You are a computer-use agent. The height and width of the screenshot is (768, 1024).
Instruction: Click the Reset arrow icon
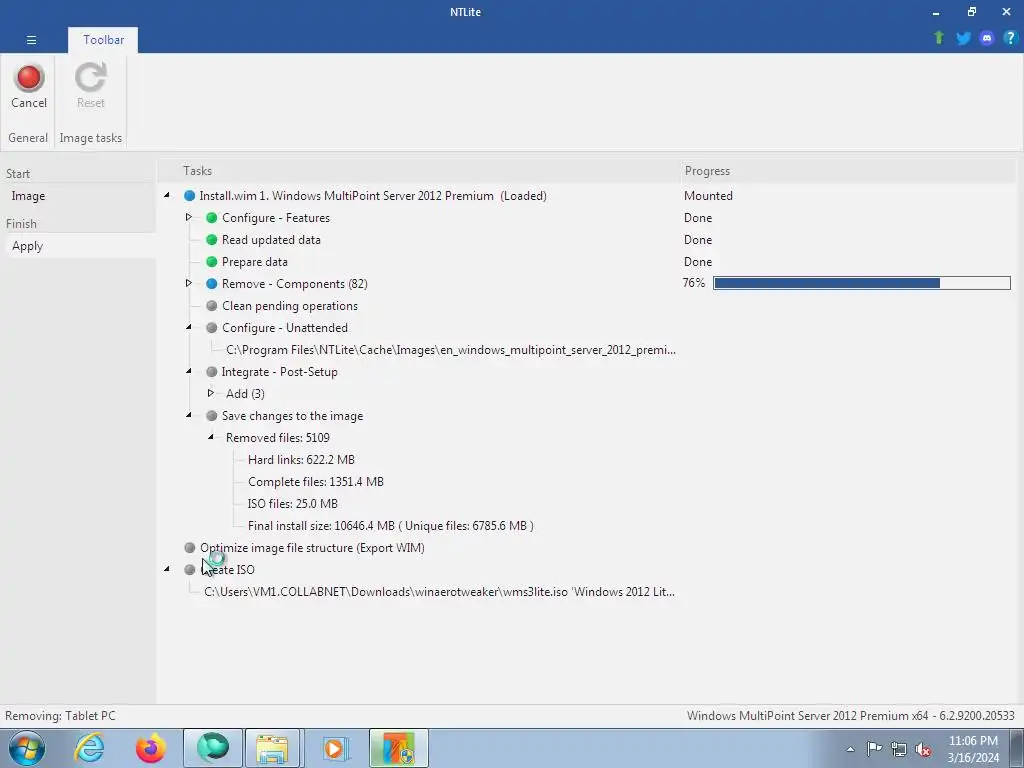90,78
